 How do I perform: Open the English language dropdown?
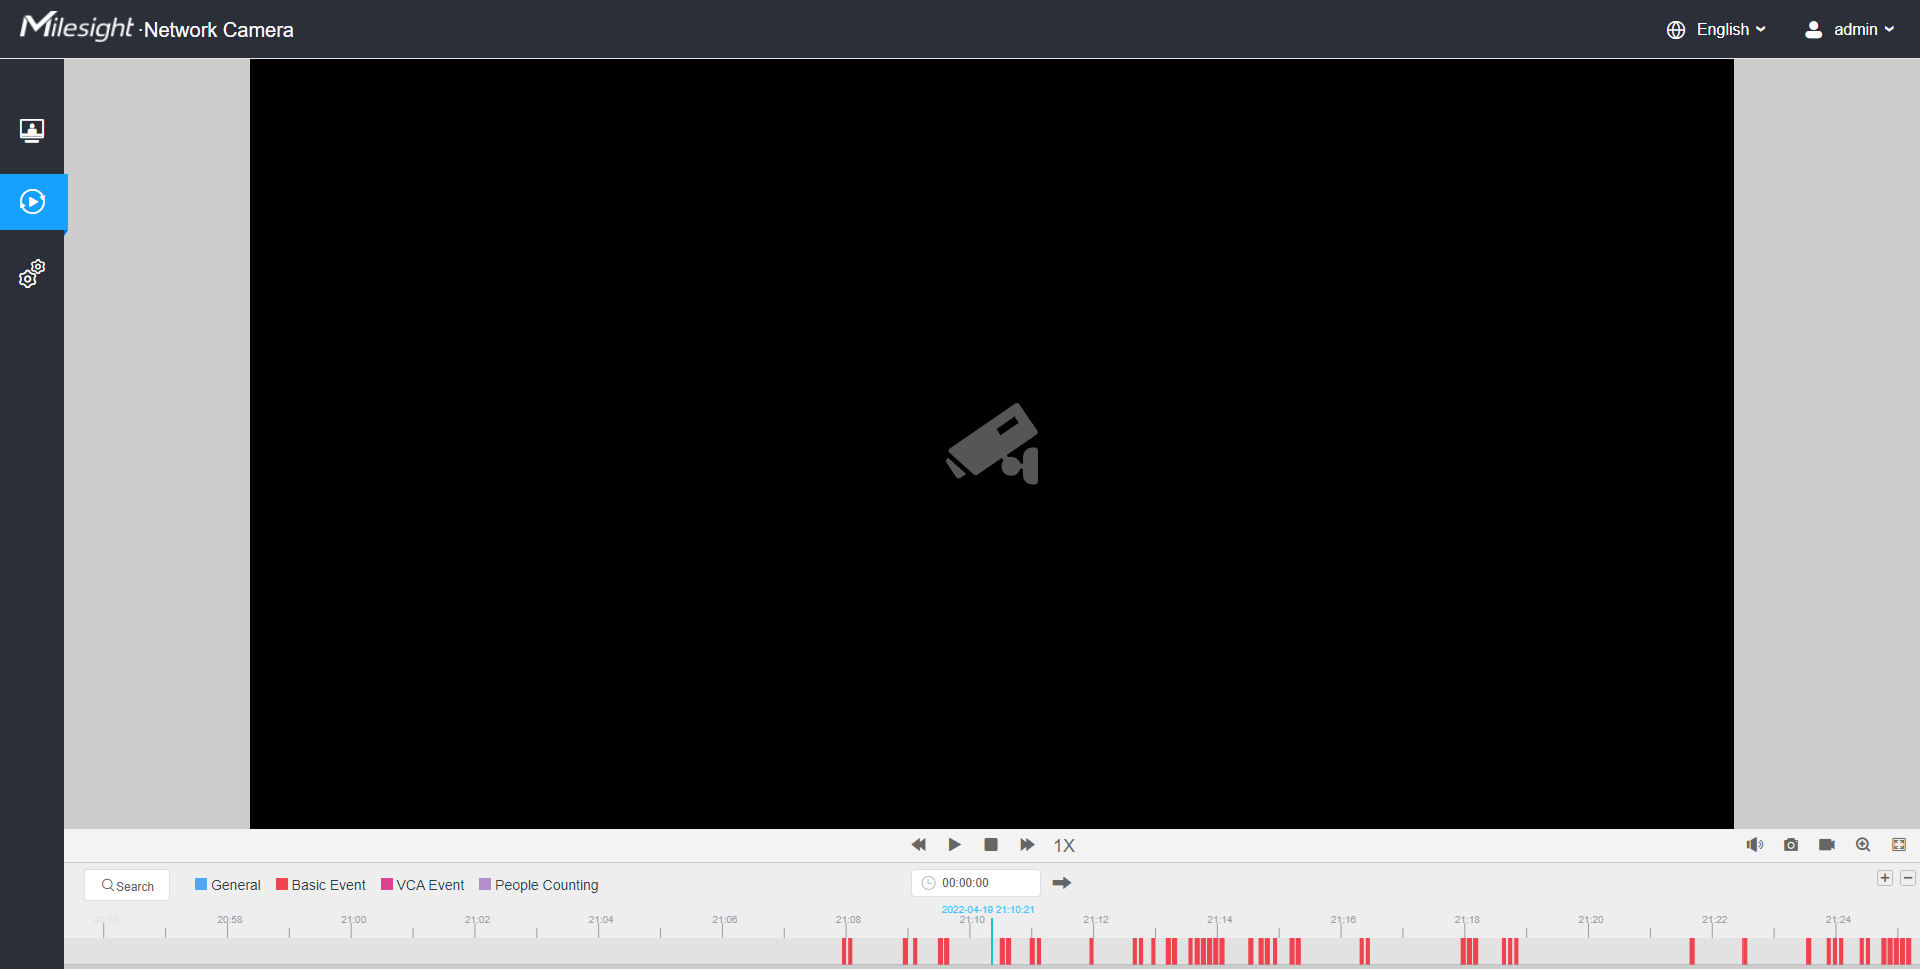pyautogui.click(x=1731, y=30)
